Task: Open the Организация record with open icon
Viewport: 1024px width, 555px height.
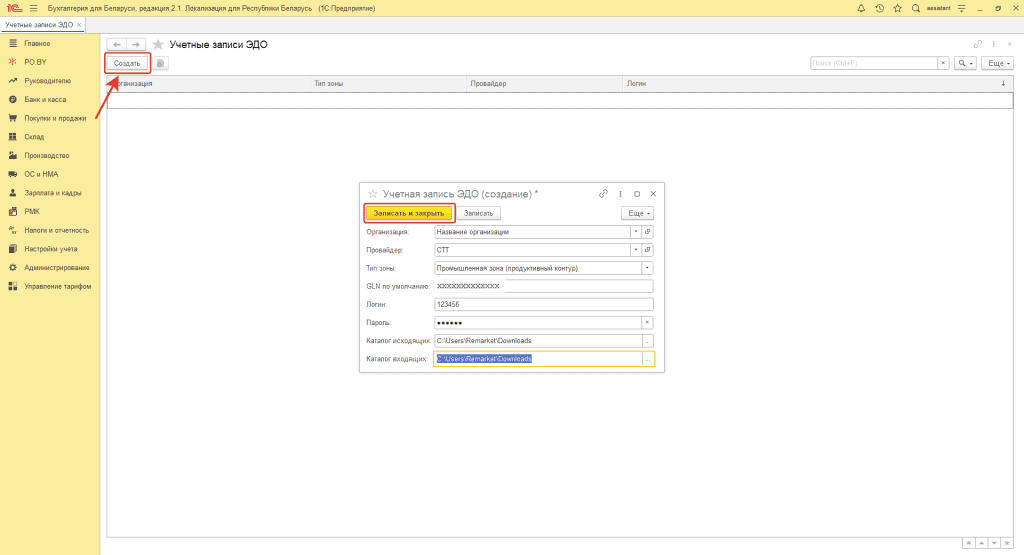Action: coord(648,232)
